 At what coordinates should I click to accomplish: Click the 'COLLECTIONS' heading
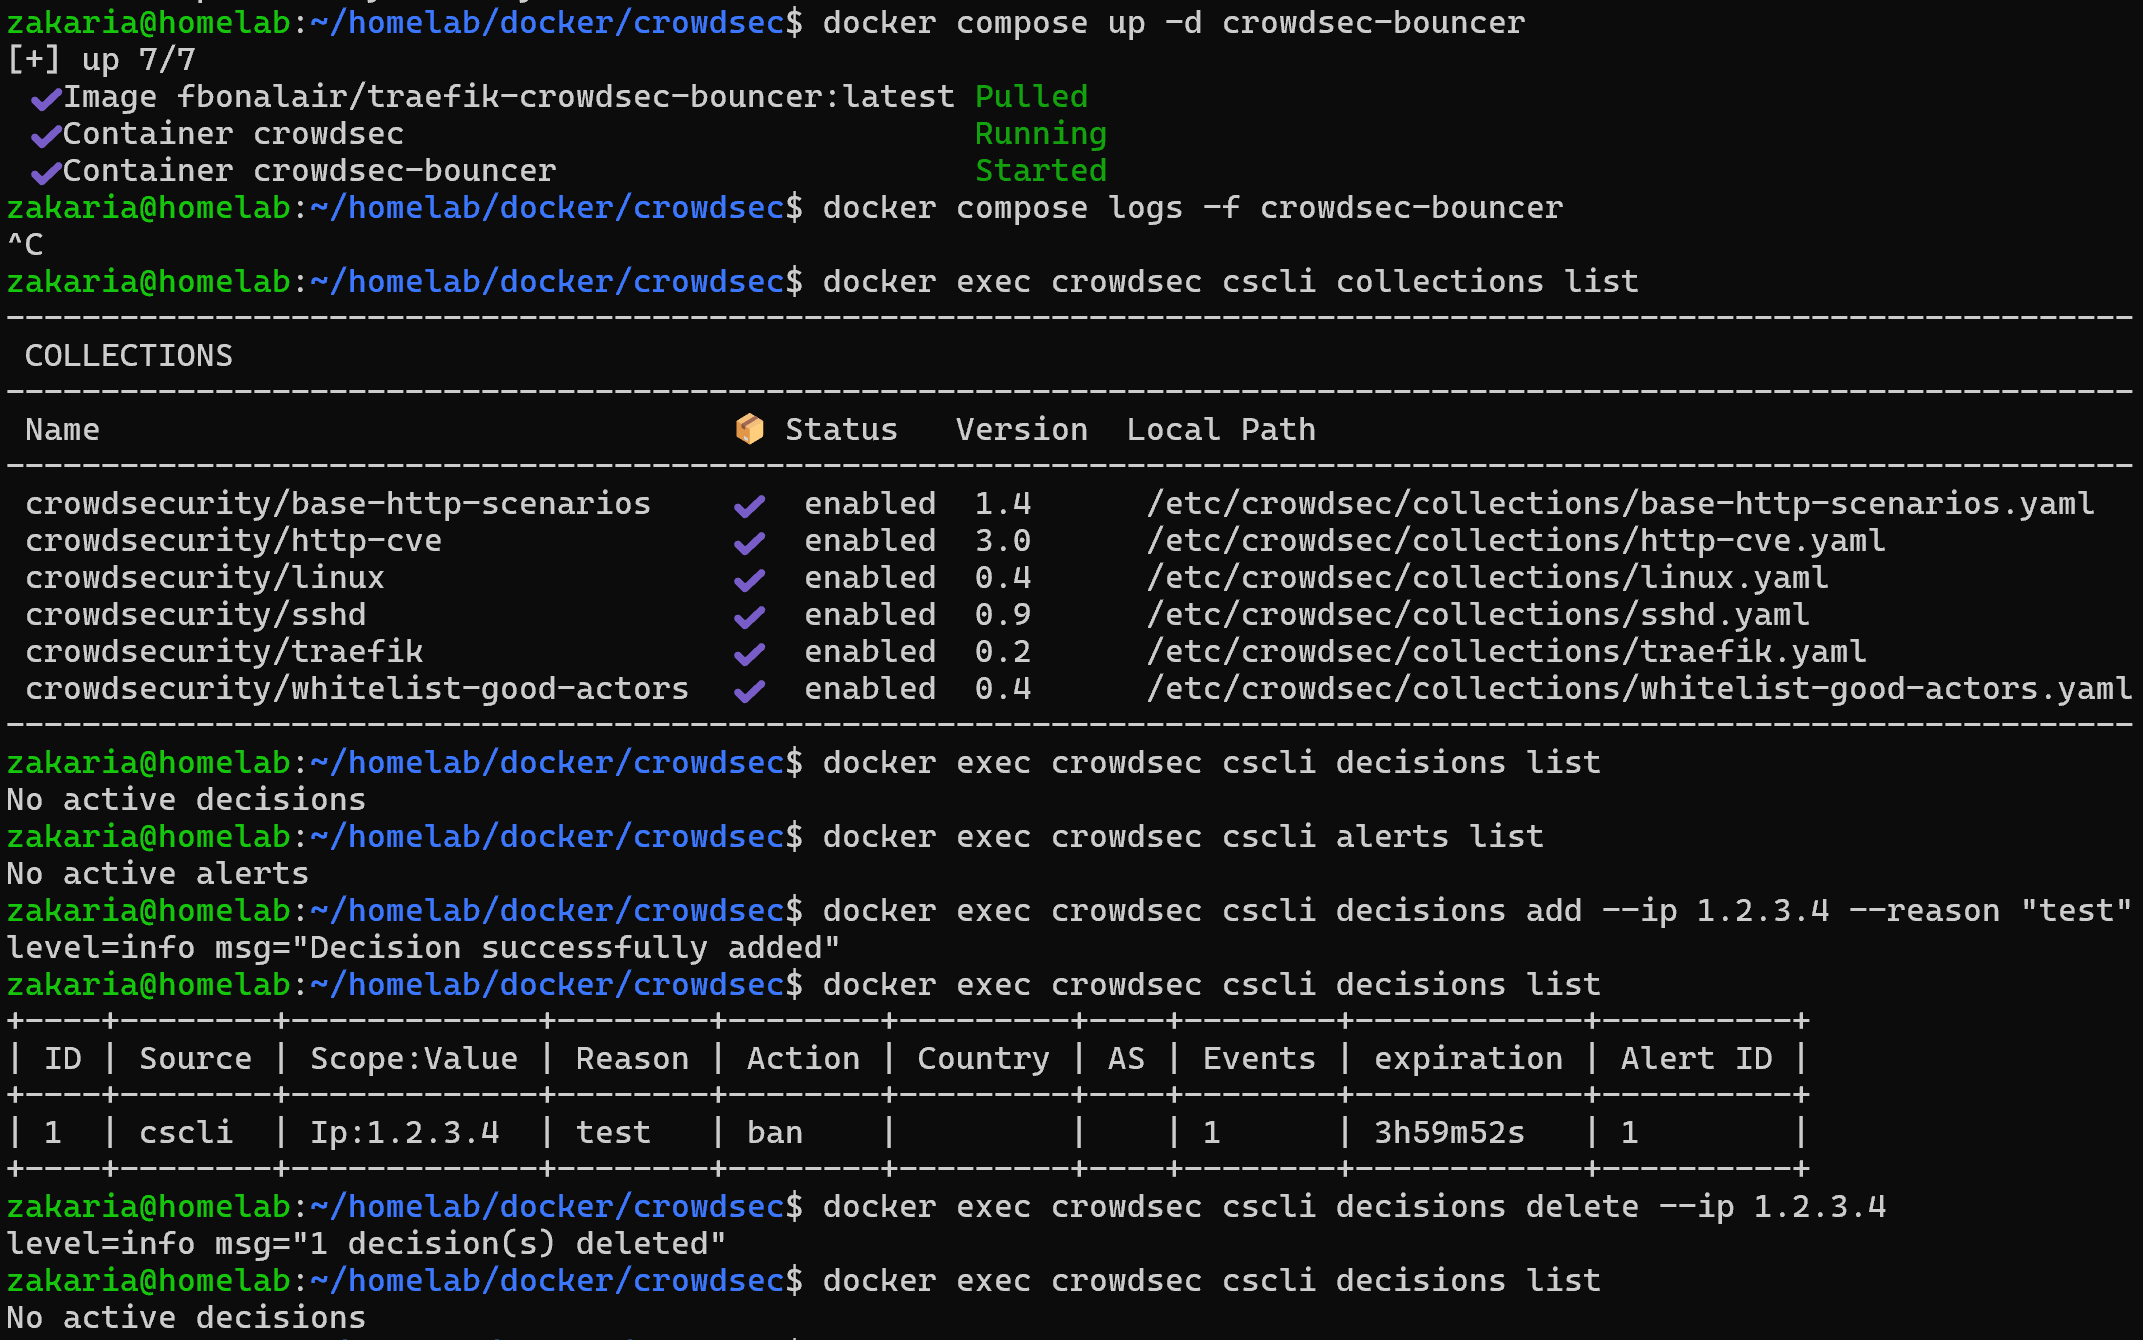tap(129, 356)
